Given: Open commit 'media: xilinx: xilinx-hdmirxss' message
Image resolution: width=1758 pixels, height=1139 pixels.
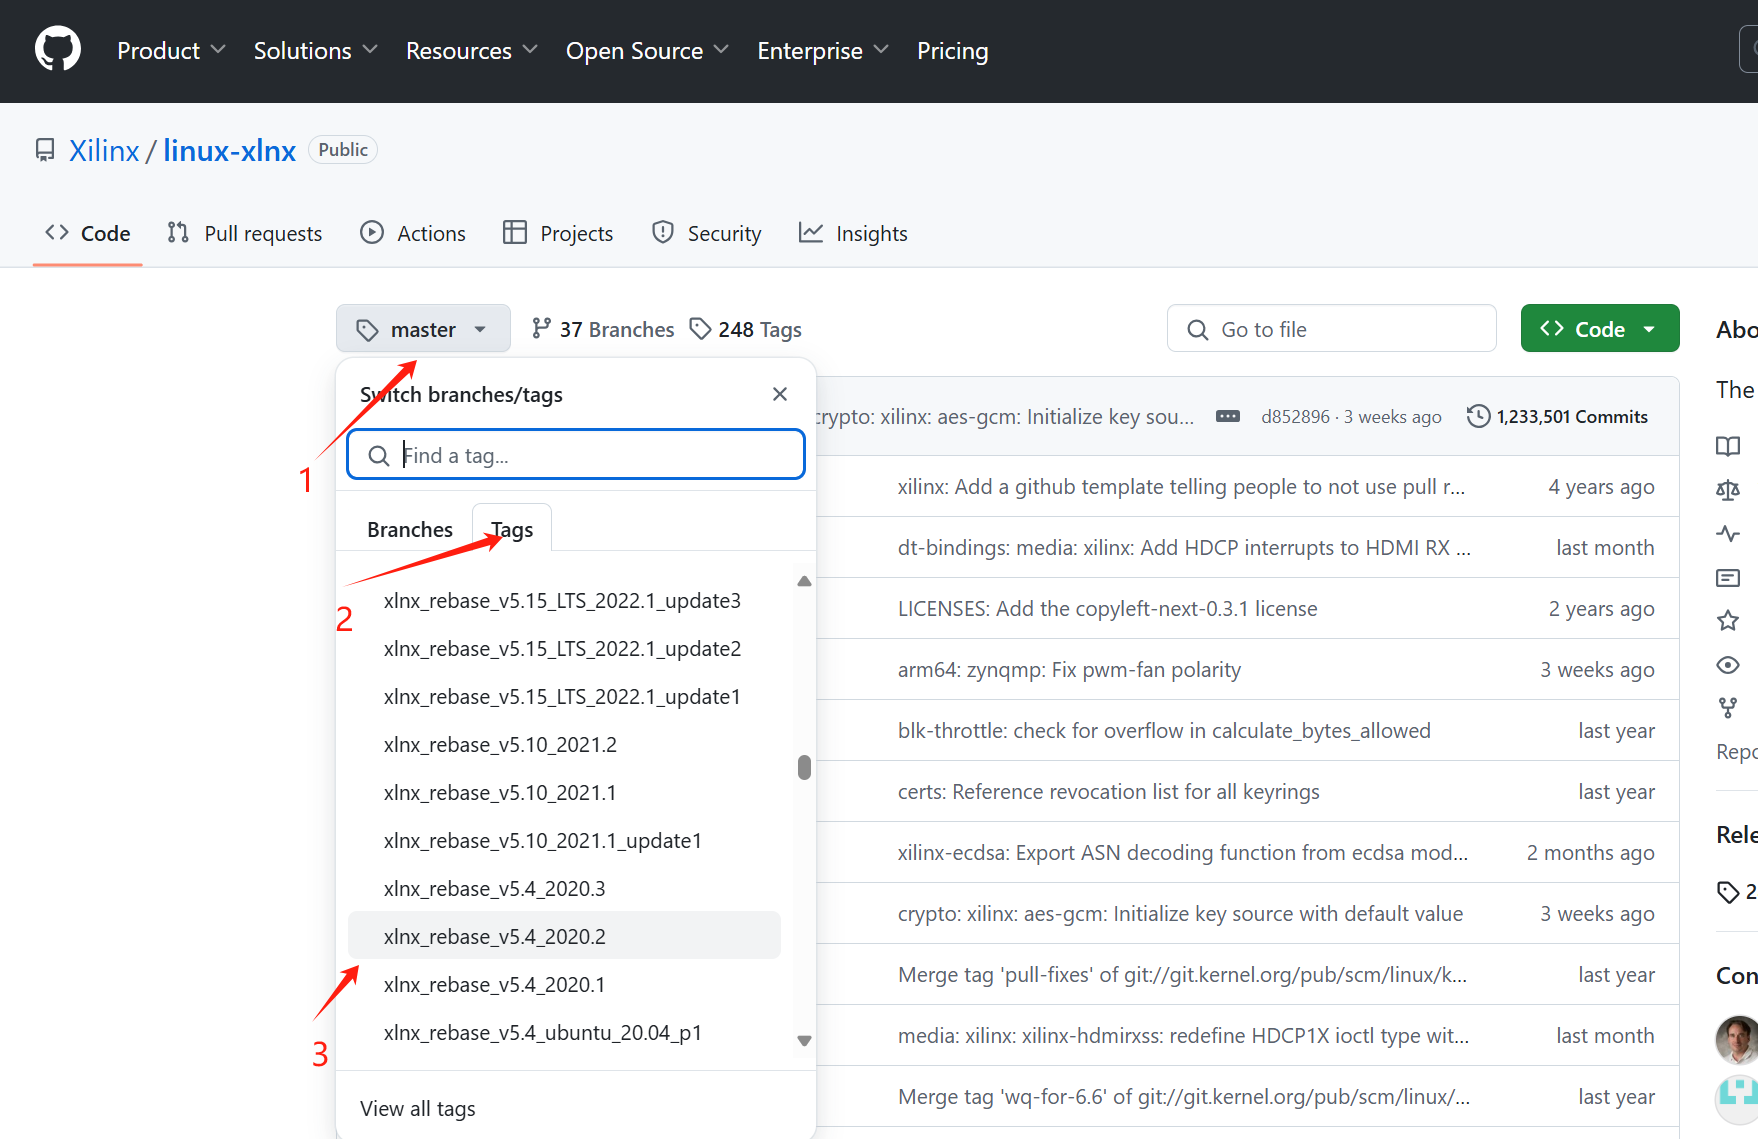Looking at the screenshot, I should [1183, 1036].
